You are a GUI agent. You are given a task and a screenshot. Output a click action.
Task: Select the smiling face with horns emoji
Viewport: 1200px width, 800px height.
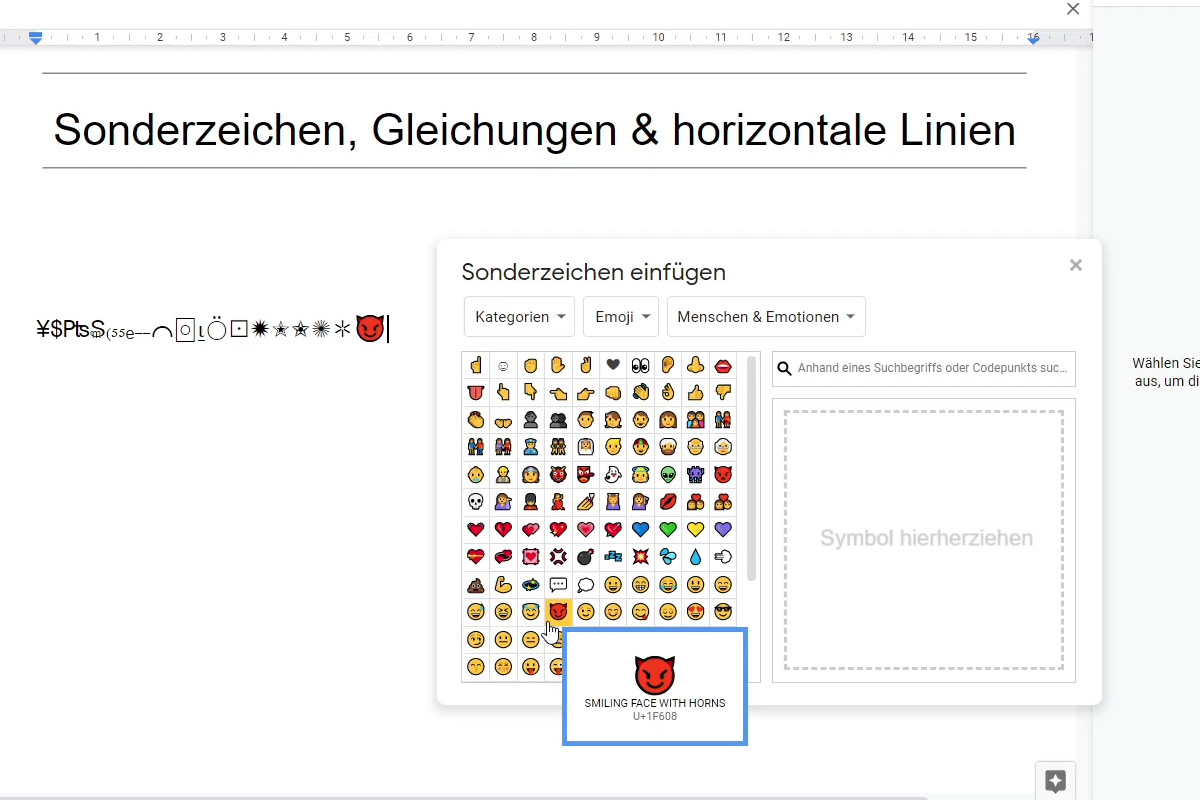click(x=558, y=612)
